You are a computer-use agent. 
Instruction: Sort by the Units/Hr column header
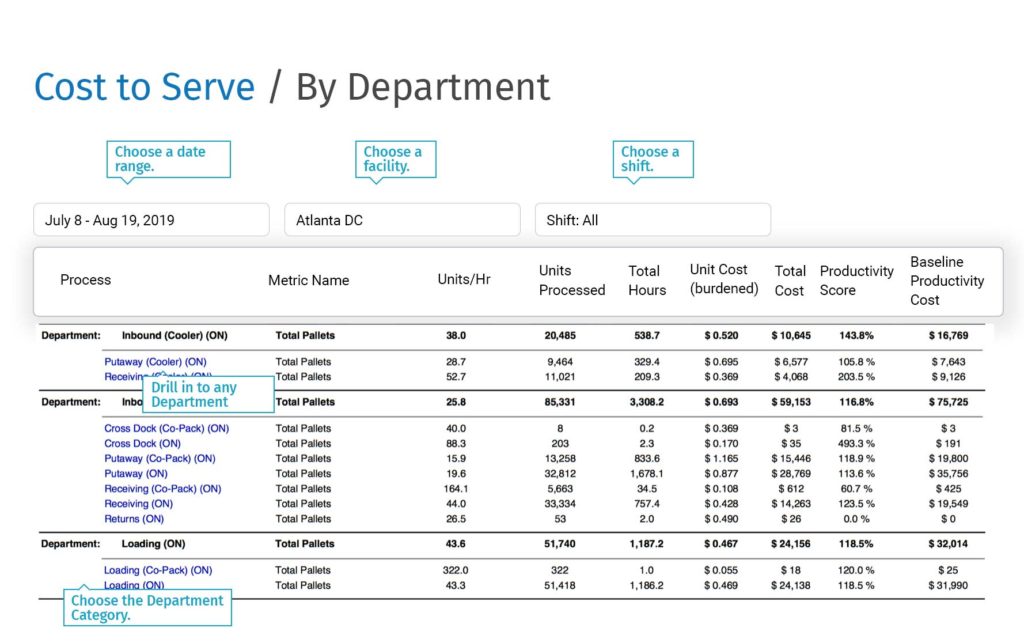(x=464, y=280)
